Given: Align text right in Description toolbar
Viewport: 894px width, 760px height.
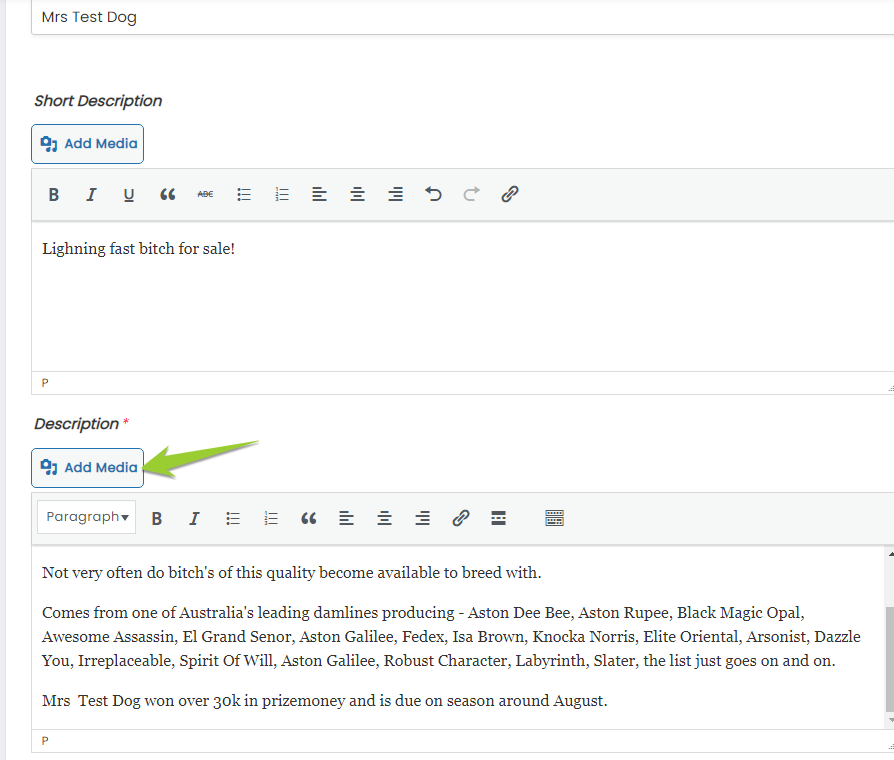Looking at the screenshot, I should (x=422, y=518).
